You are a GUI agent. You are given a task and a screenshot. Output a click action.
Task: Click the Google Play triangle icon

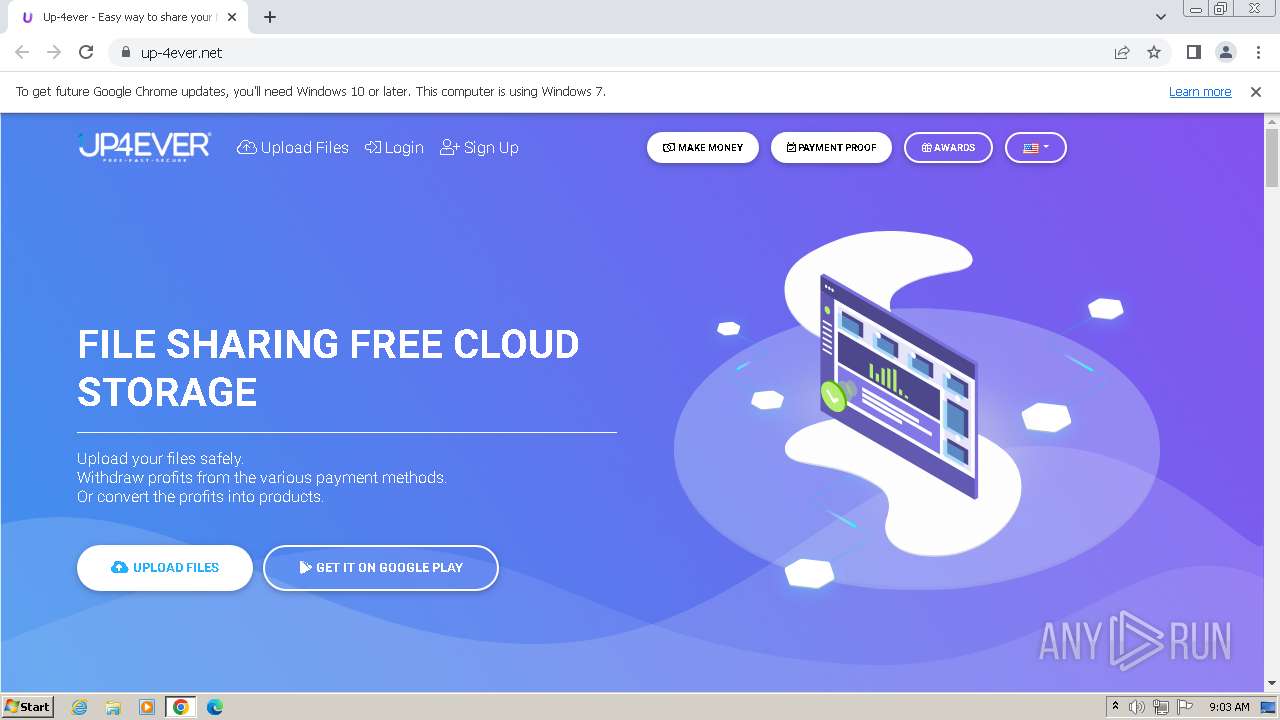click(305, 567)
